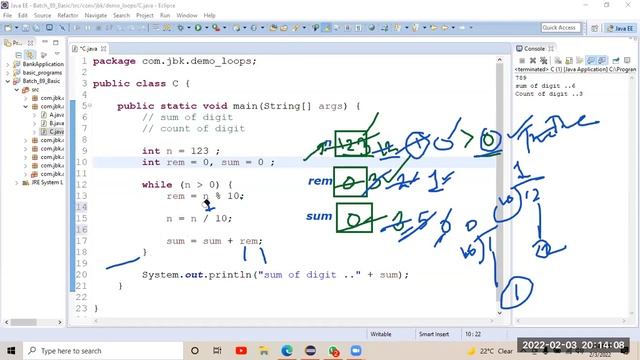Click the Pin Console icon

click(x=616, y=60)
